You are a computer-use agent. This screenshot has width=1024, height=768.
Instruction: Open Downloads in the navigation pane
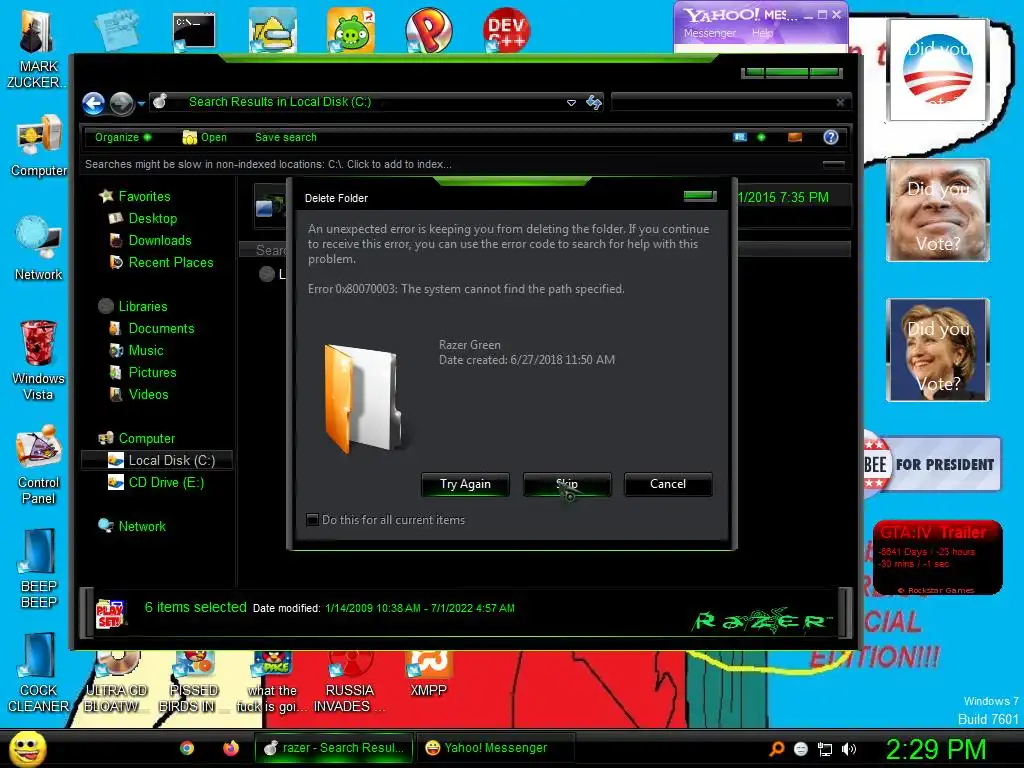point(159,240)
